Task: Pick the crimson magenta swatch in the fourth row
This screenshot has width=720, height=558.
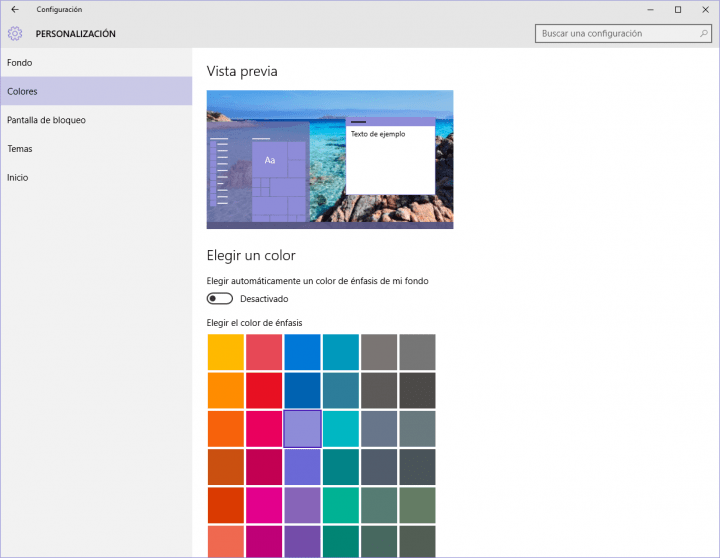Action: (264, 467)
